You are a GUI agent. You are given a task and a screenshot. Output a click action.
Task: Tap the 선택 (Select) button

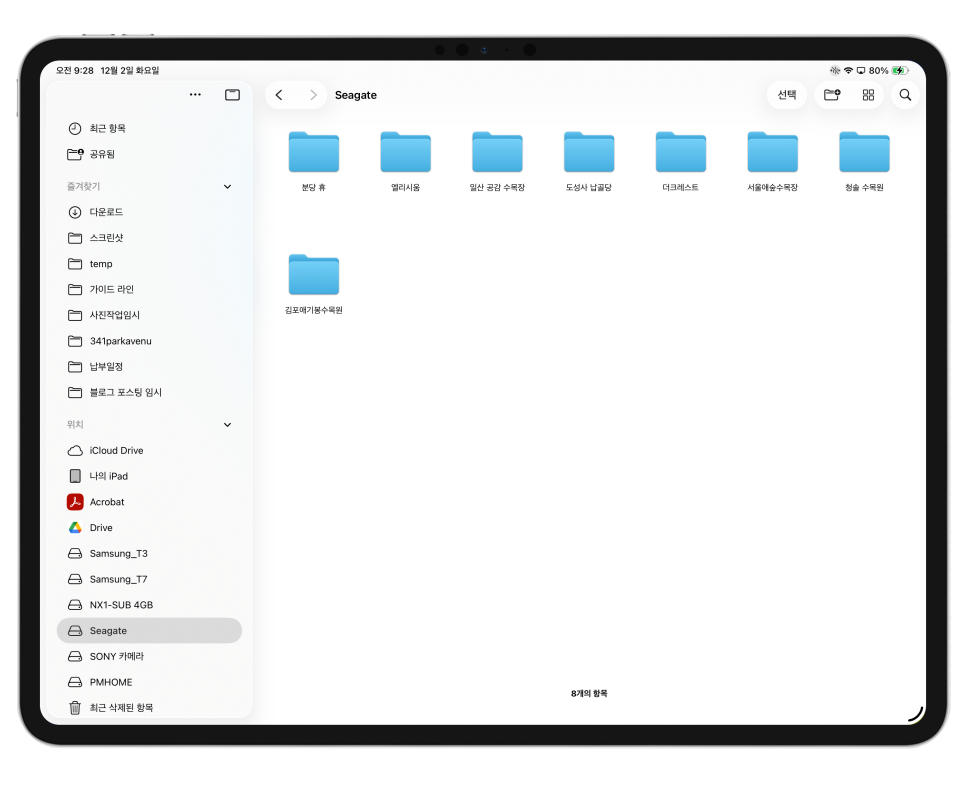pyautogui.click(x=787, y=95)
